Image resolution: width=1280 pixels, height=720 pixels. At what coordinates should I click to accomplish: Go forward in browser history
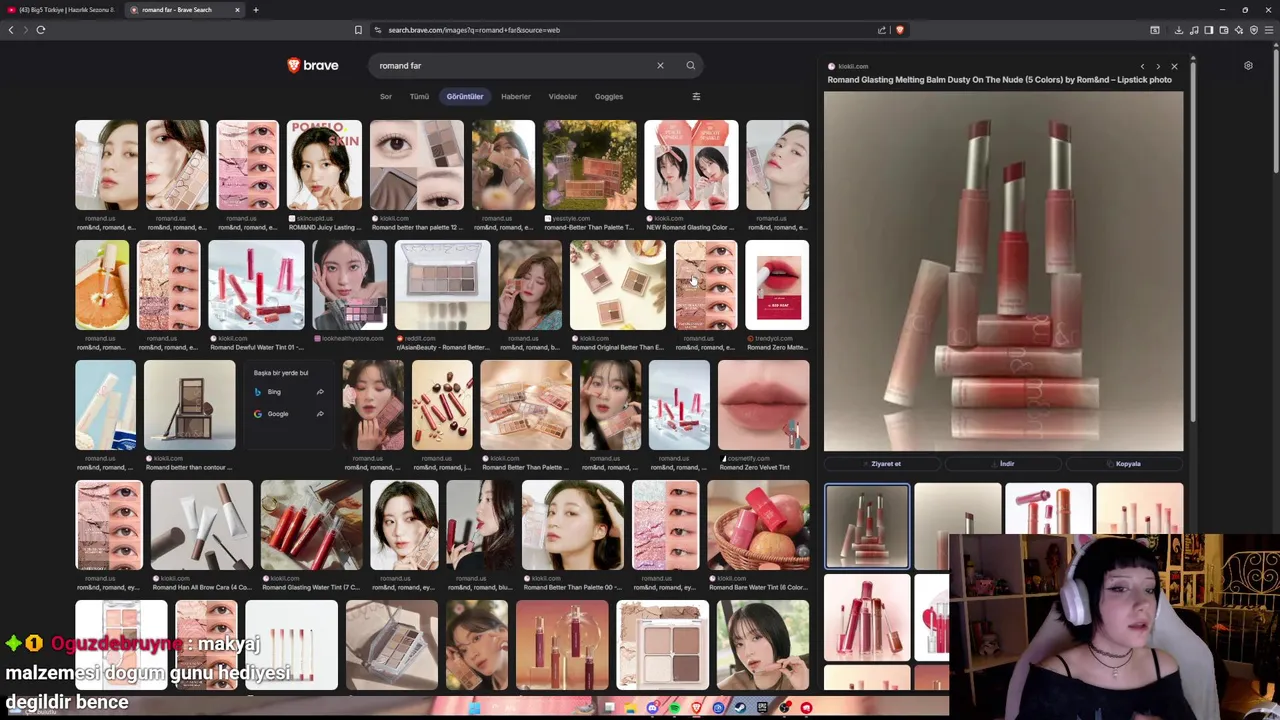pos(25,30)
